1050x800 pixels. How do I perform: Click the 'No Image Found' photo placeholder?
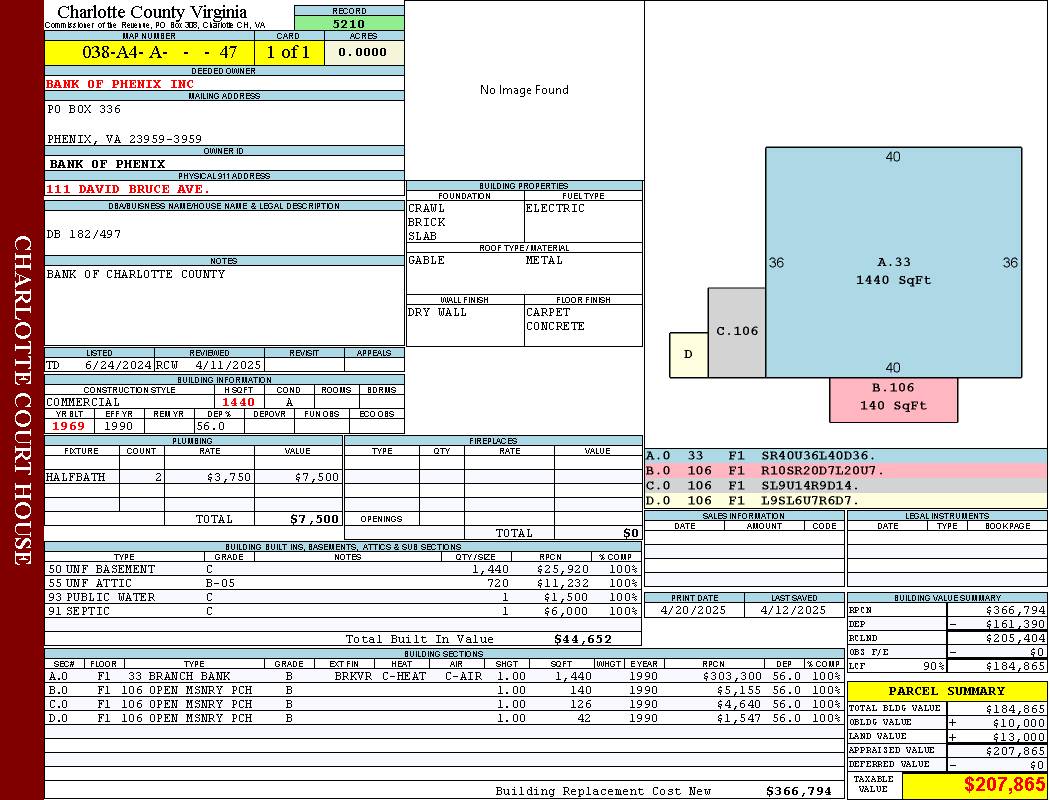coord(524,90)
